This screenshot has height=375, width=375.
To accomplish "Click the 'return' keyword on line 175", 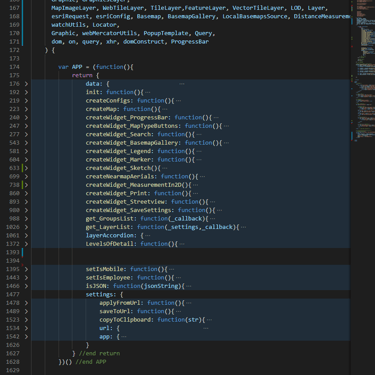I will (x=82, y=75).
